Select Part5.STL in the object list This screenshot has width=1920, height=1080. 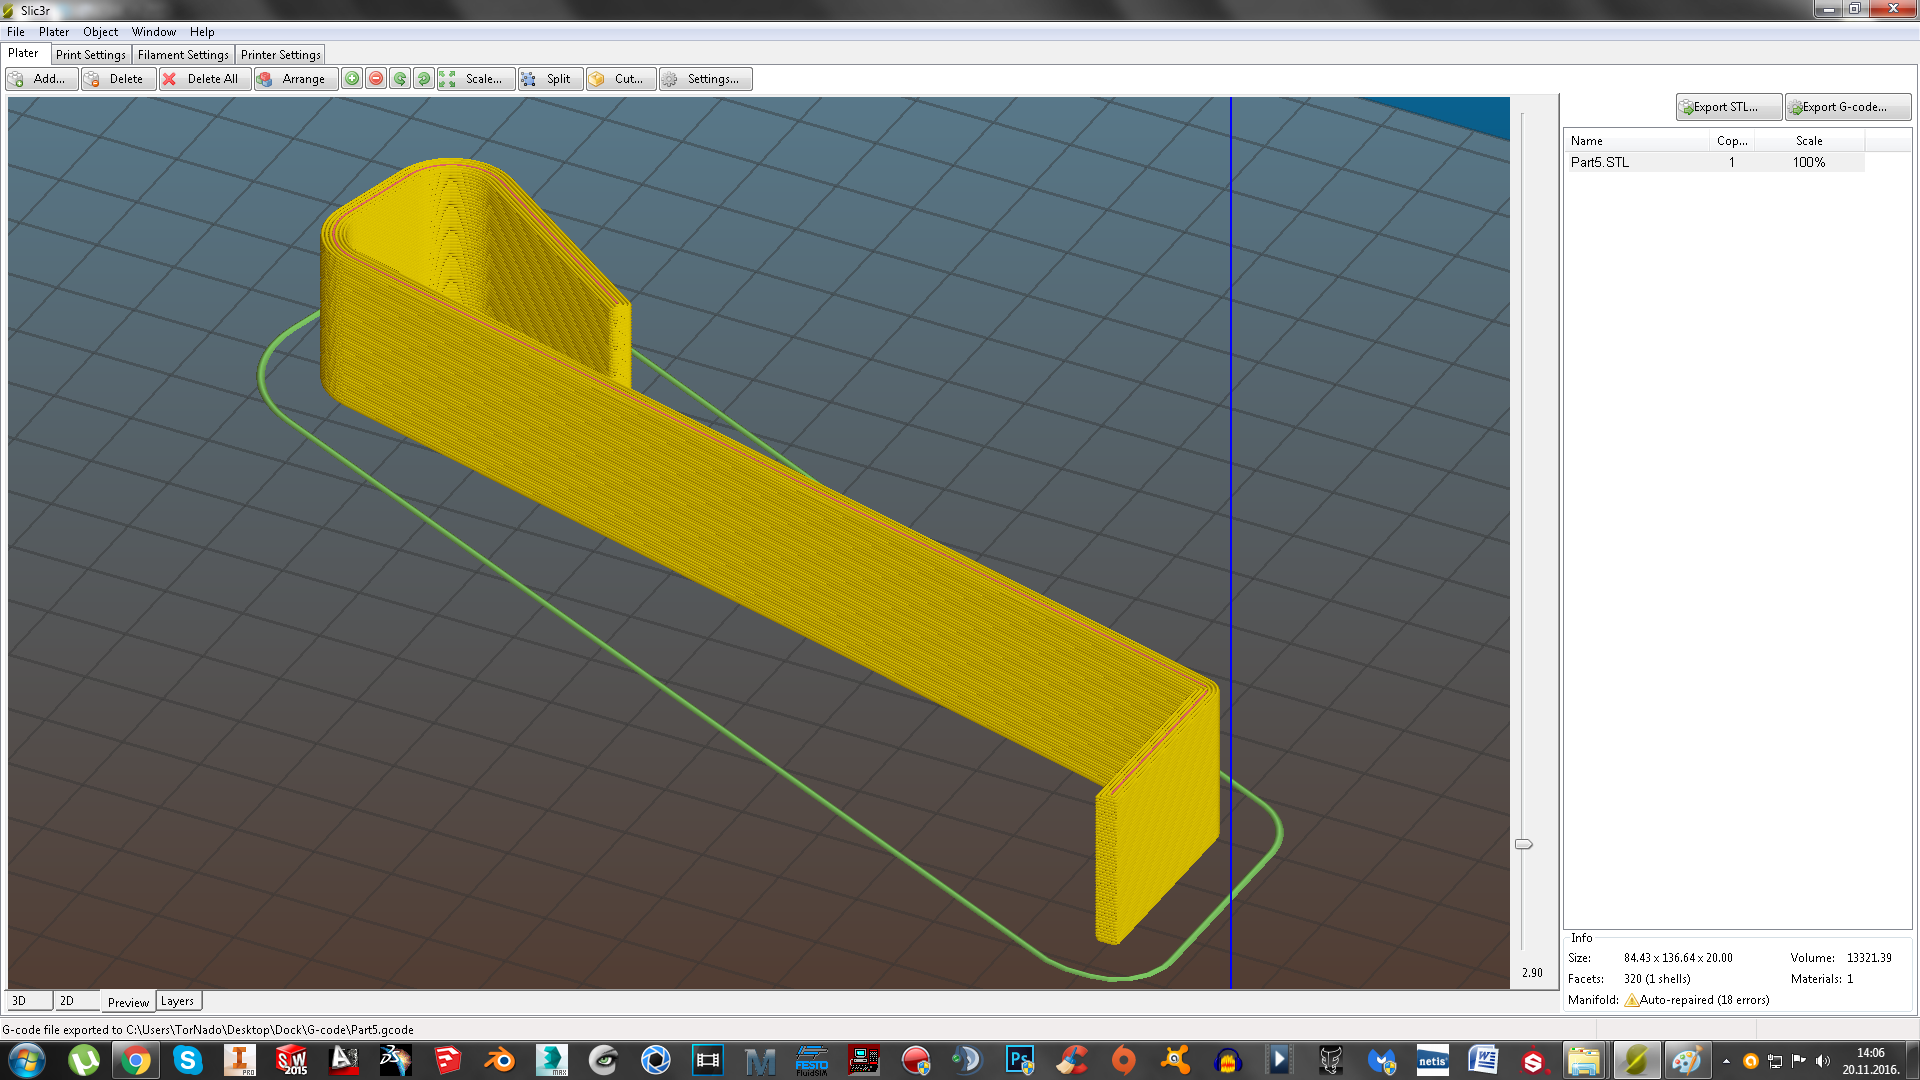[x=1600, y=162]
